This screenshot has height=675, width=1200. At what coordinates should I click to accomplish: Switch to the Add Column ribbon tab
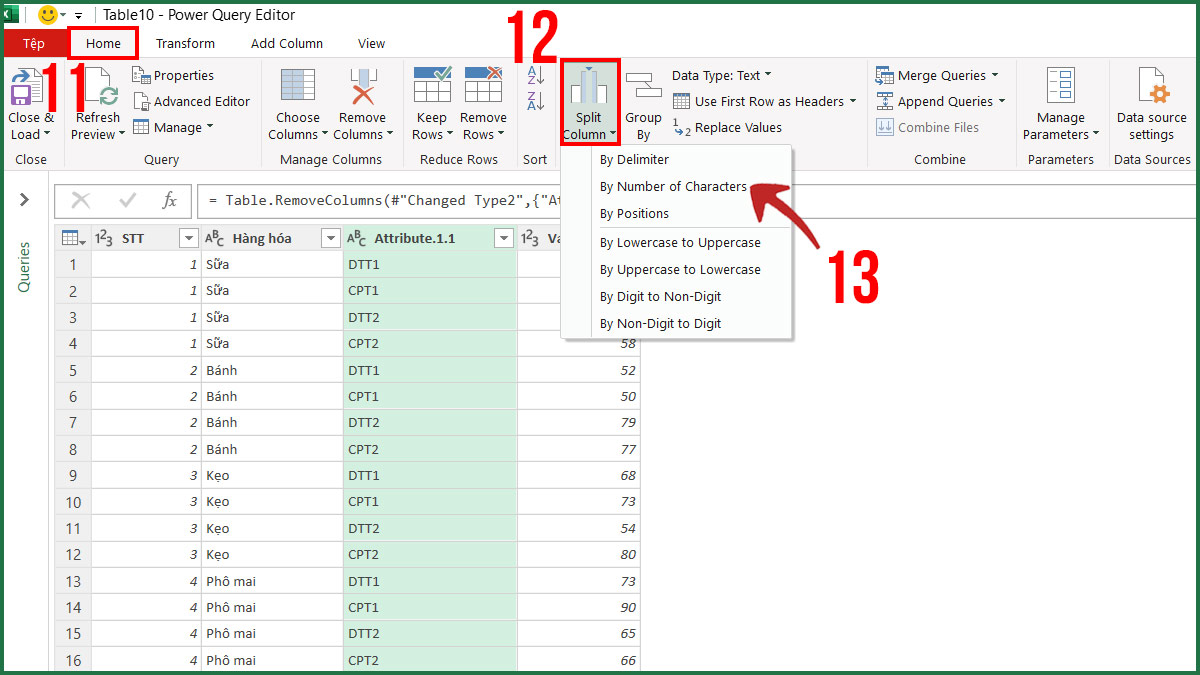287,43
